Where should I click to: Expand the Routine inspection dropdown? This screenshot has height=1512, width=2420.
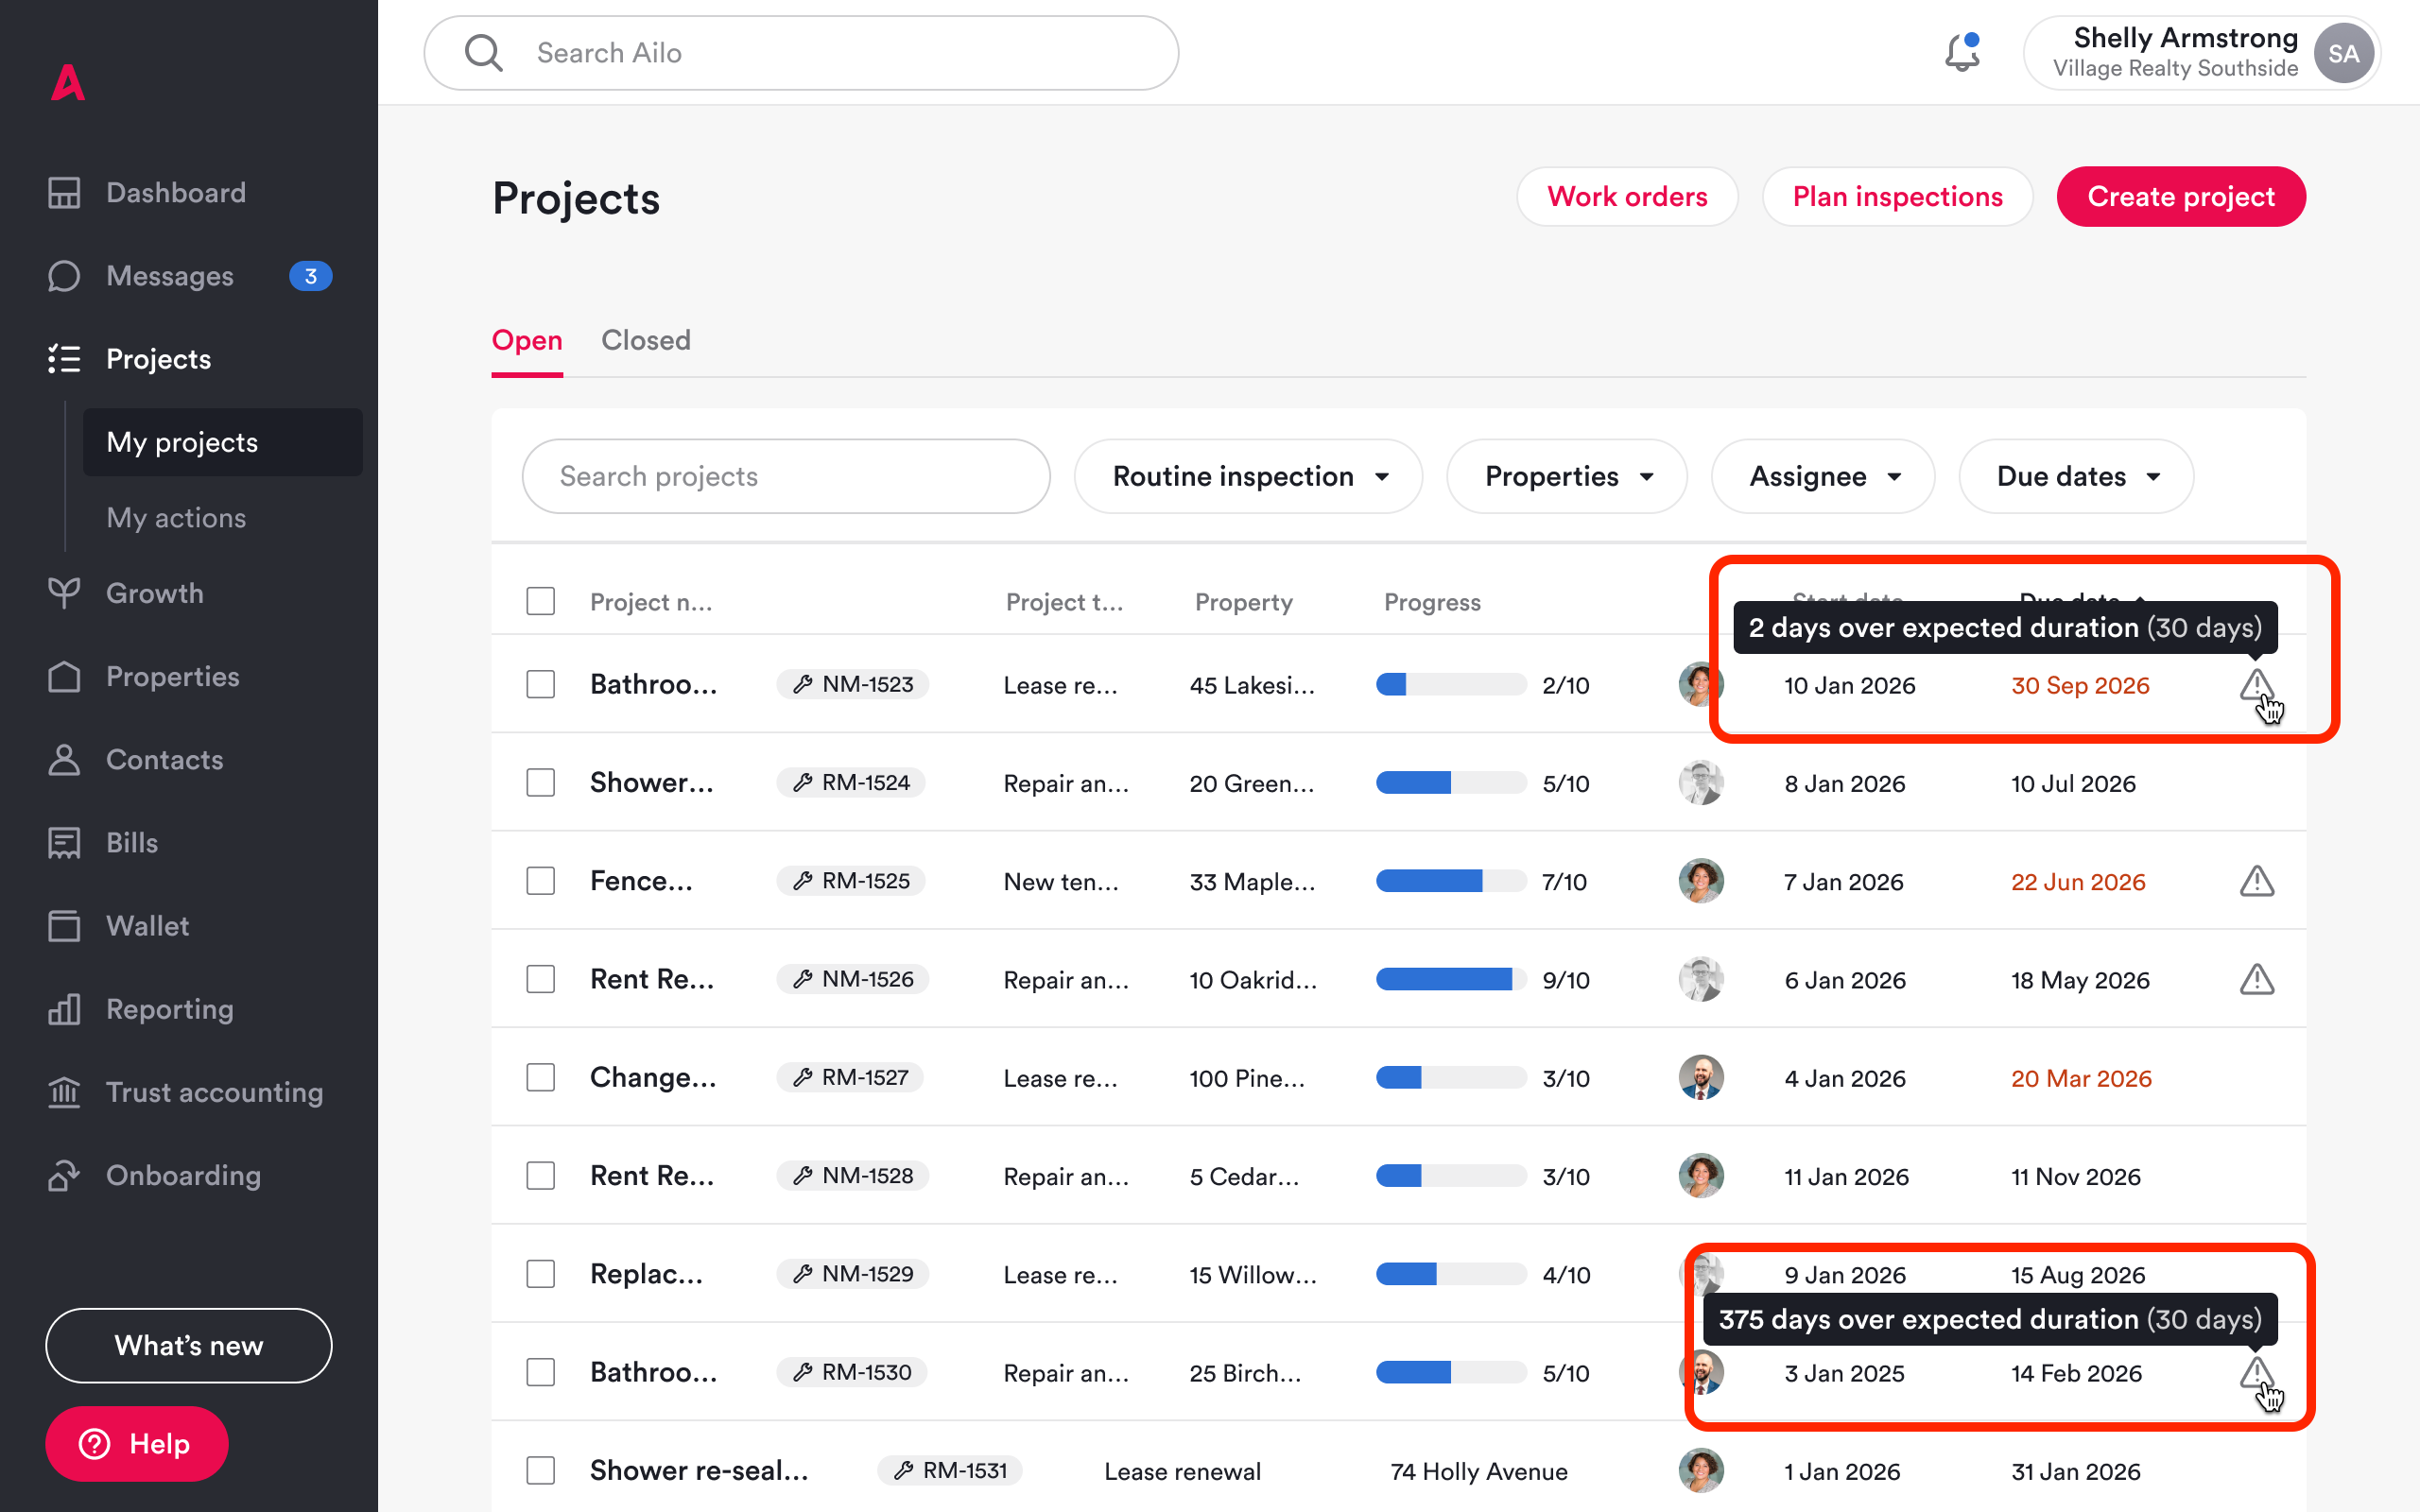[x=1248, y=476]
